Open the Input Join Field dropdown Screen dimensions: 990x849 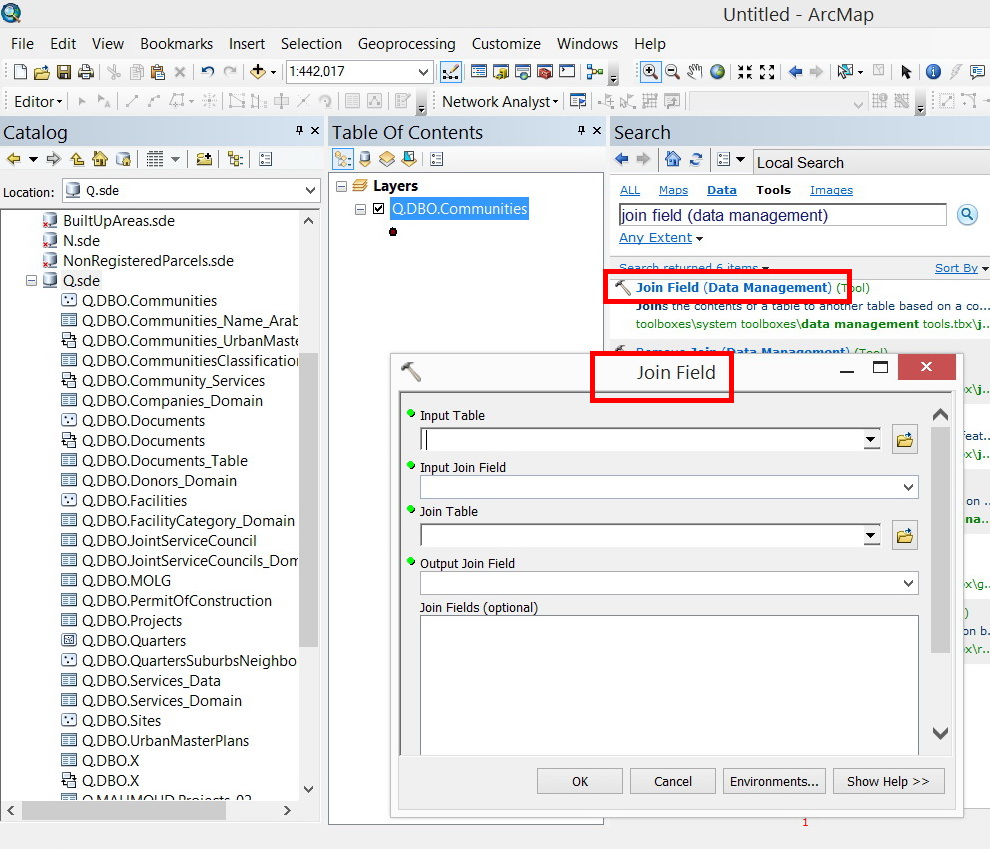(x=908, y=487)
